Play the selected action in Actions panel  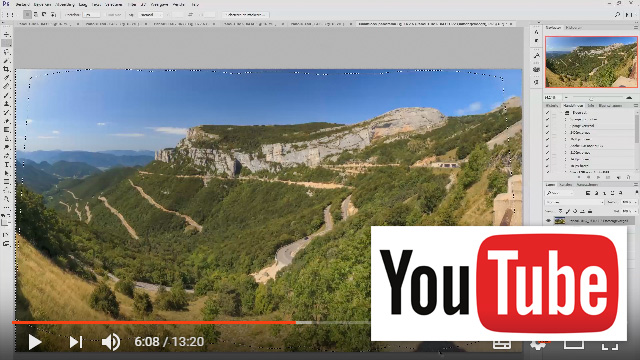click(x=598, y=178)
